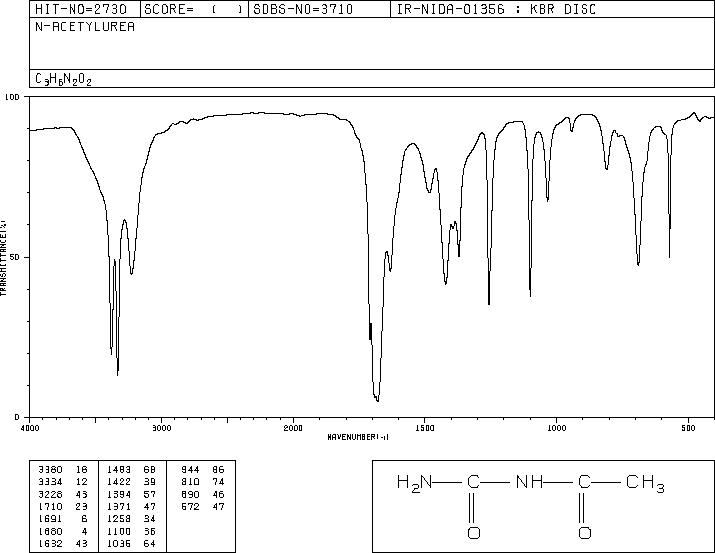Select IR-NIDA-01356 : KBR DISC label

[x=496, y=9]
